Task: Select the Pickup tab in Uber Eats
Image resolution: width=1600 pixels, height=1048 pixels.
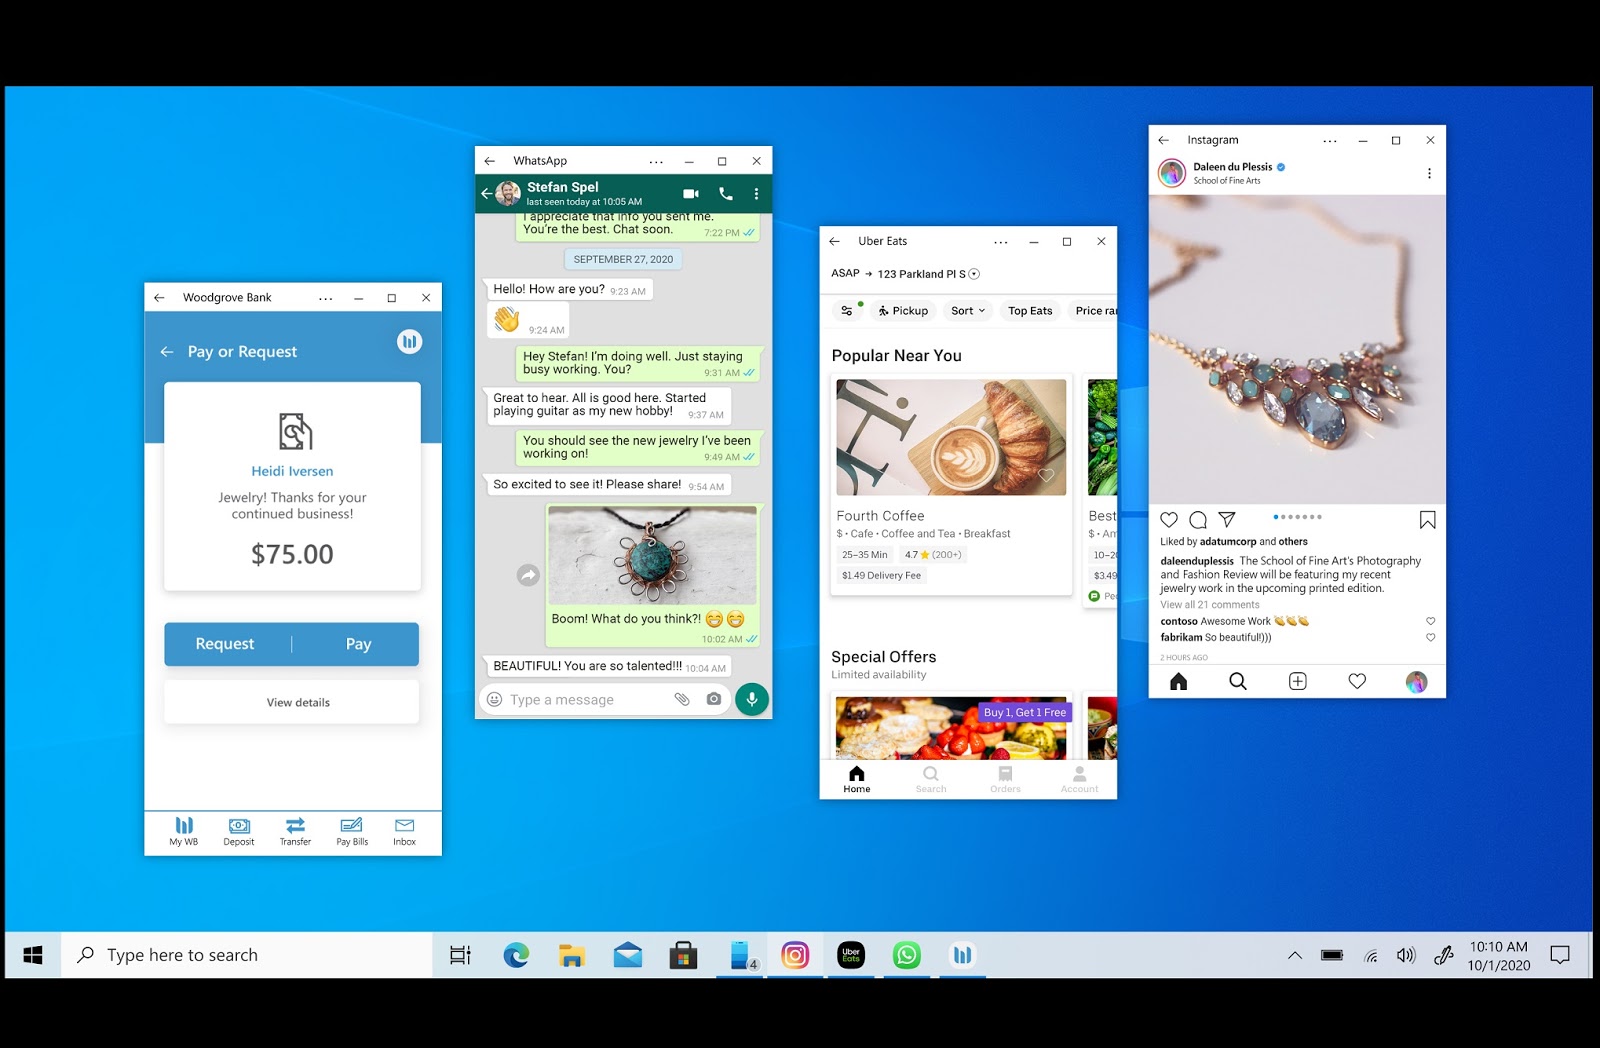Action: coord(903,310)
